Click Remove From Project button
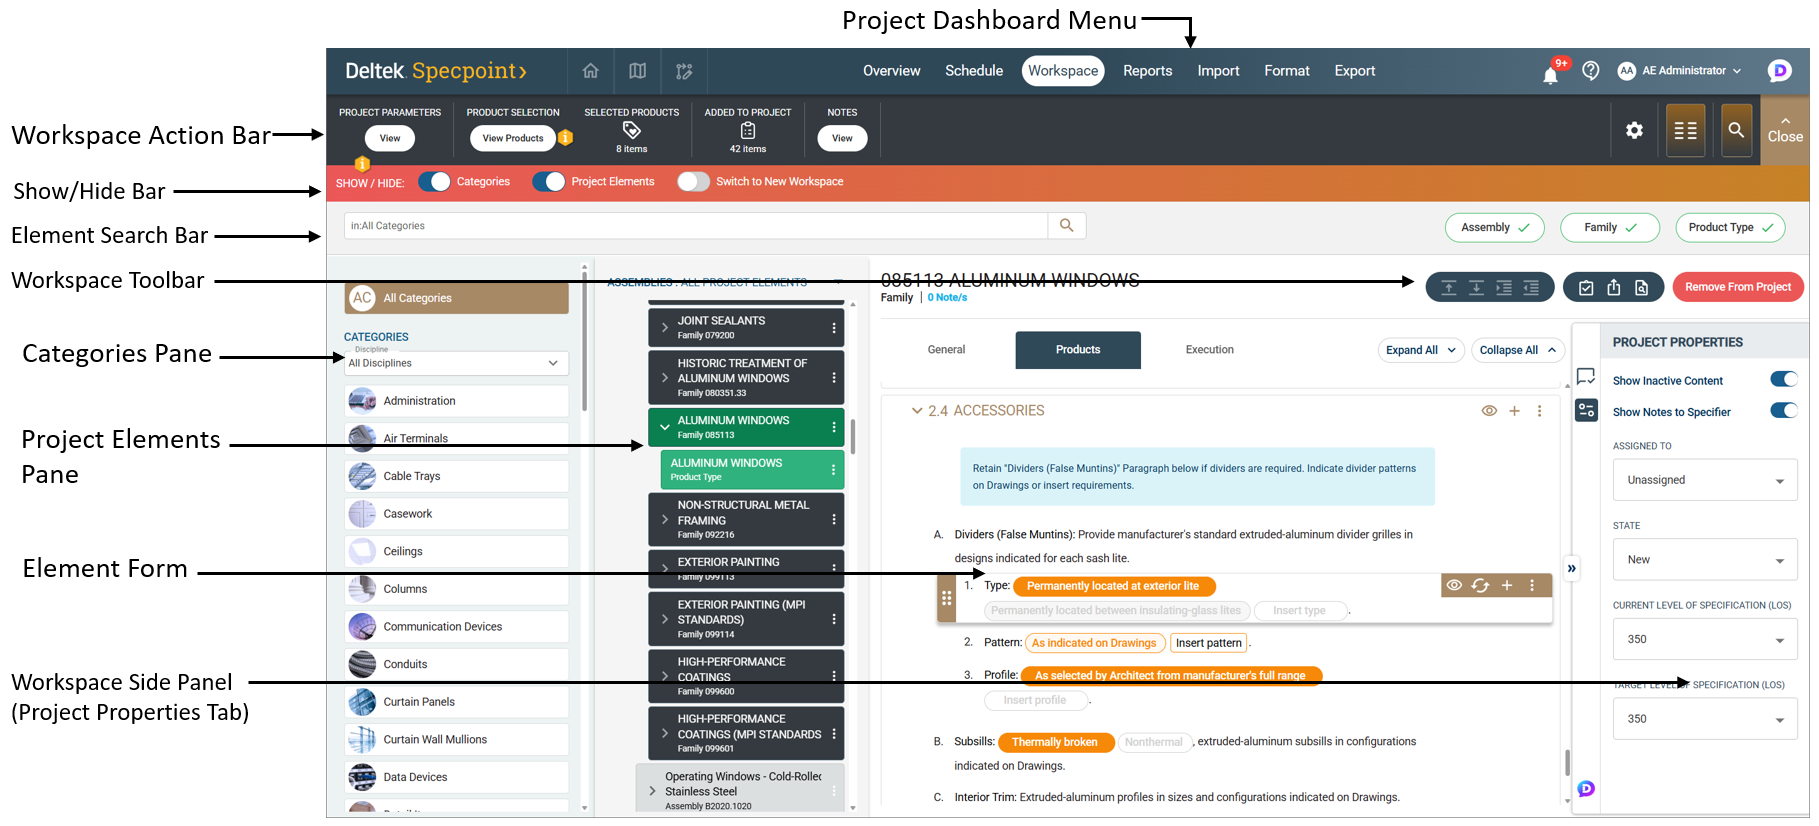This screenshot has height=826, width=1819. pyautogui.click(x=1737, y=287)
